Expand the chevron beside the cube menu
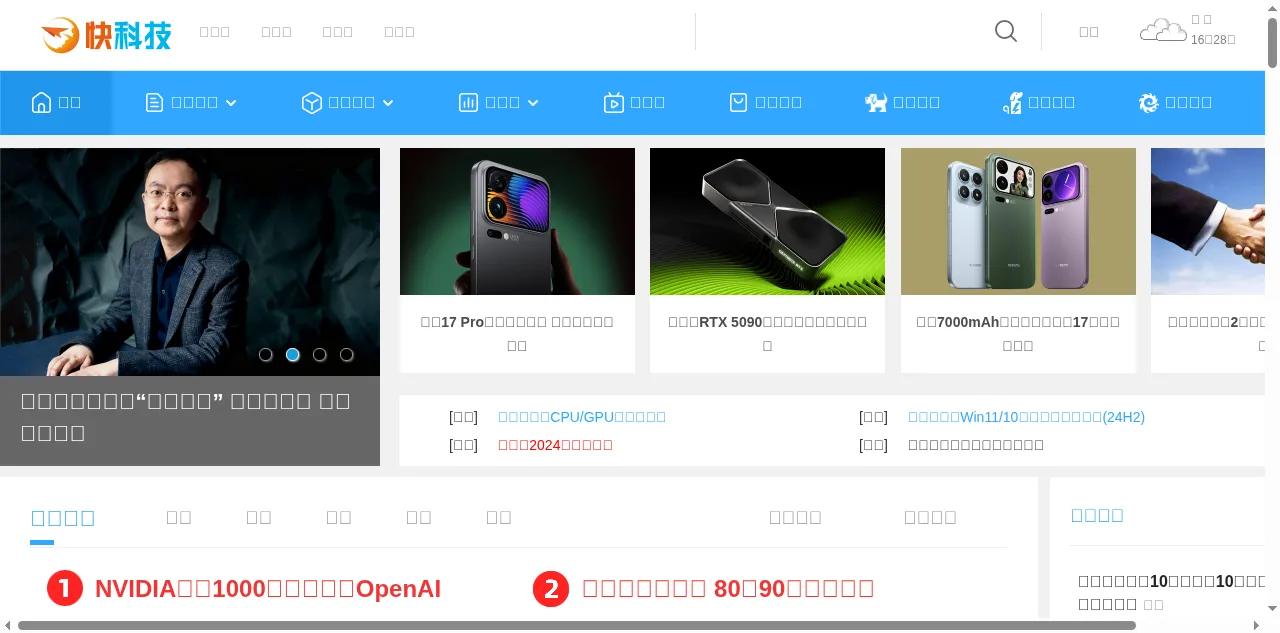The width and height of the screenshot is (1280, 633). coord(388,103)
